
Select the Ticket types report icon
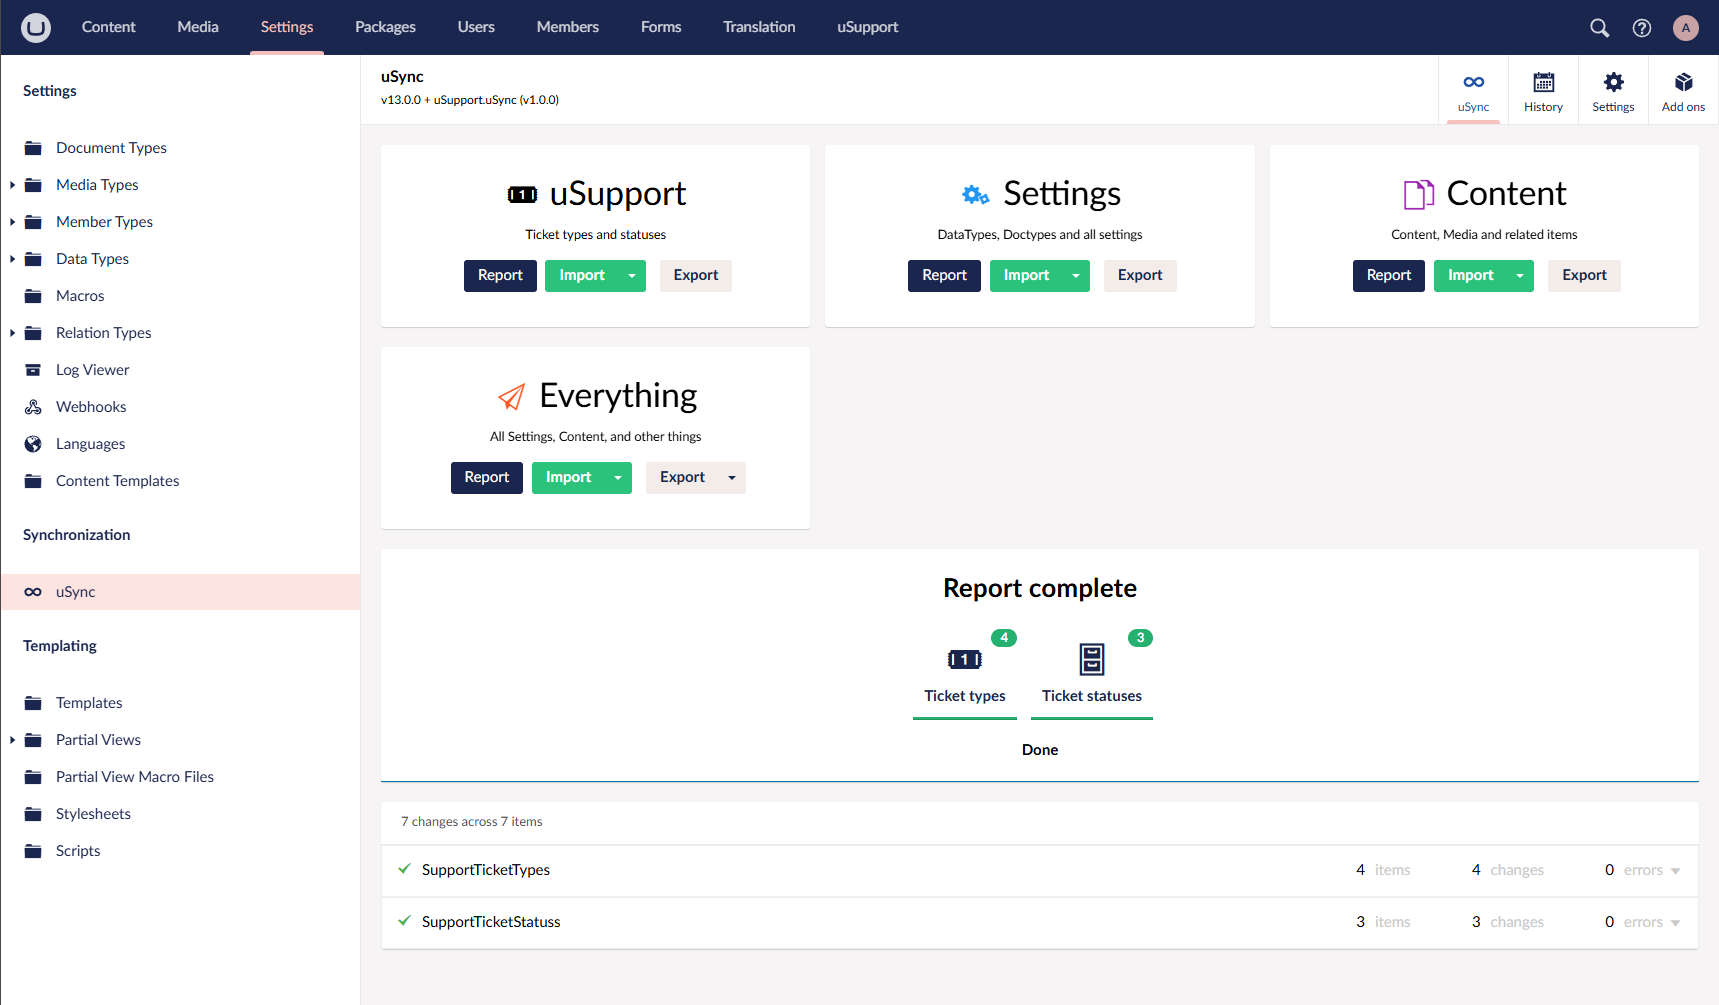pyautogui.click(x=964, y=660)
